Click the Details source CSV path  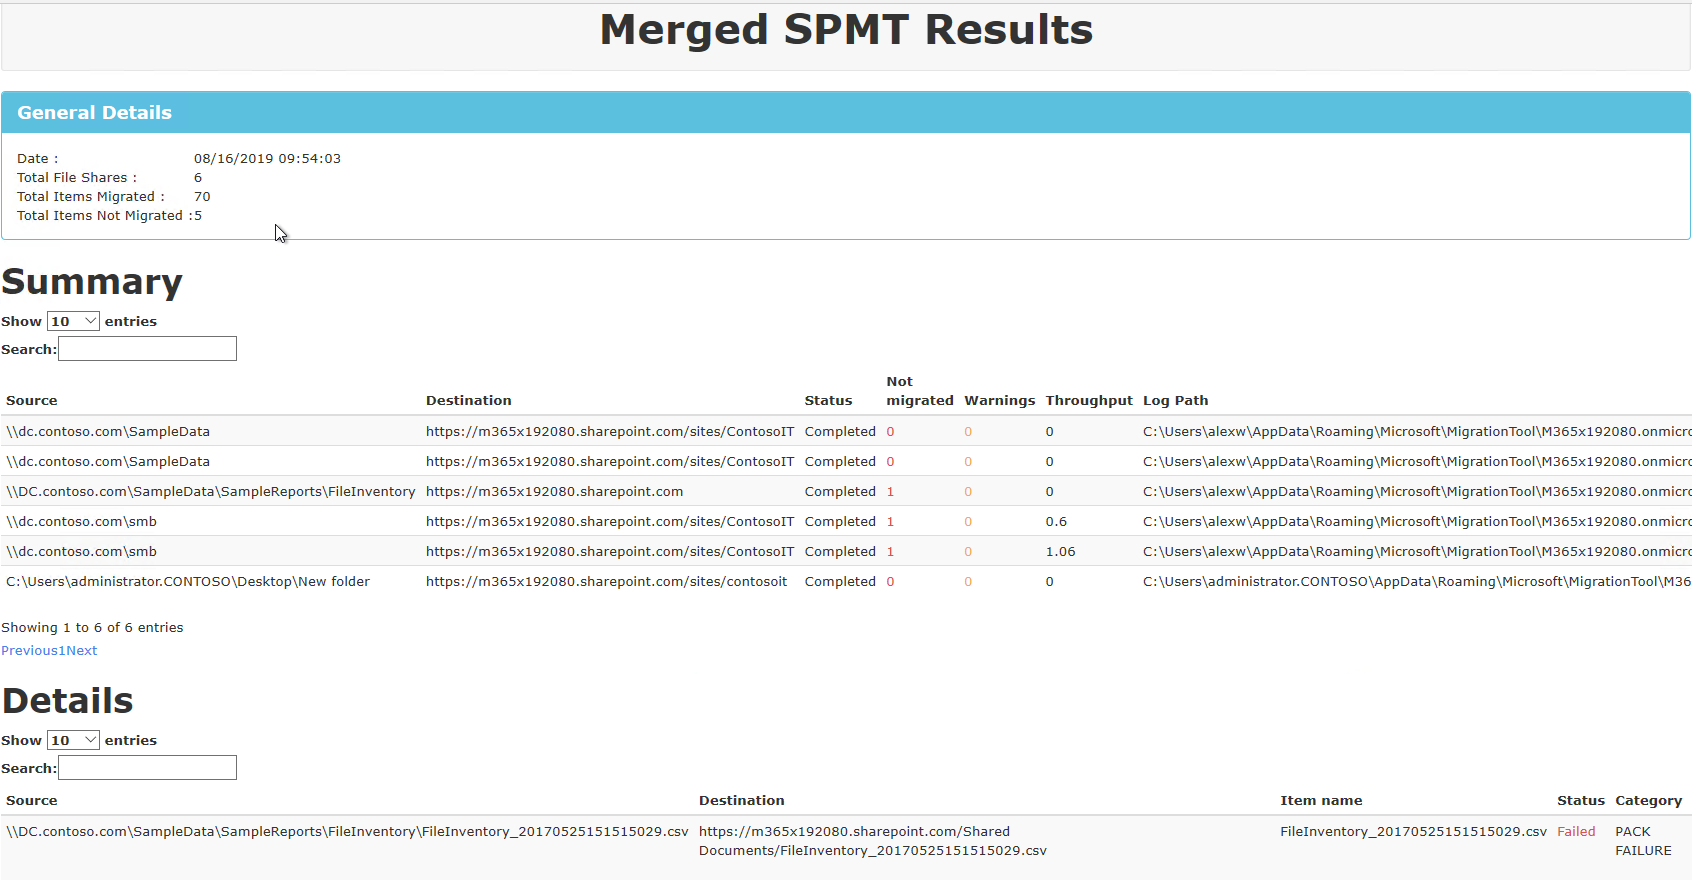pos(347,832)
